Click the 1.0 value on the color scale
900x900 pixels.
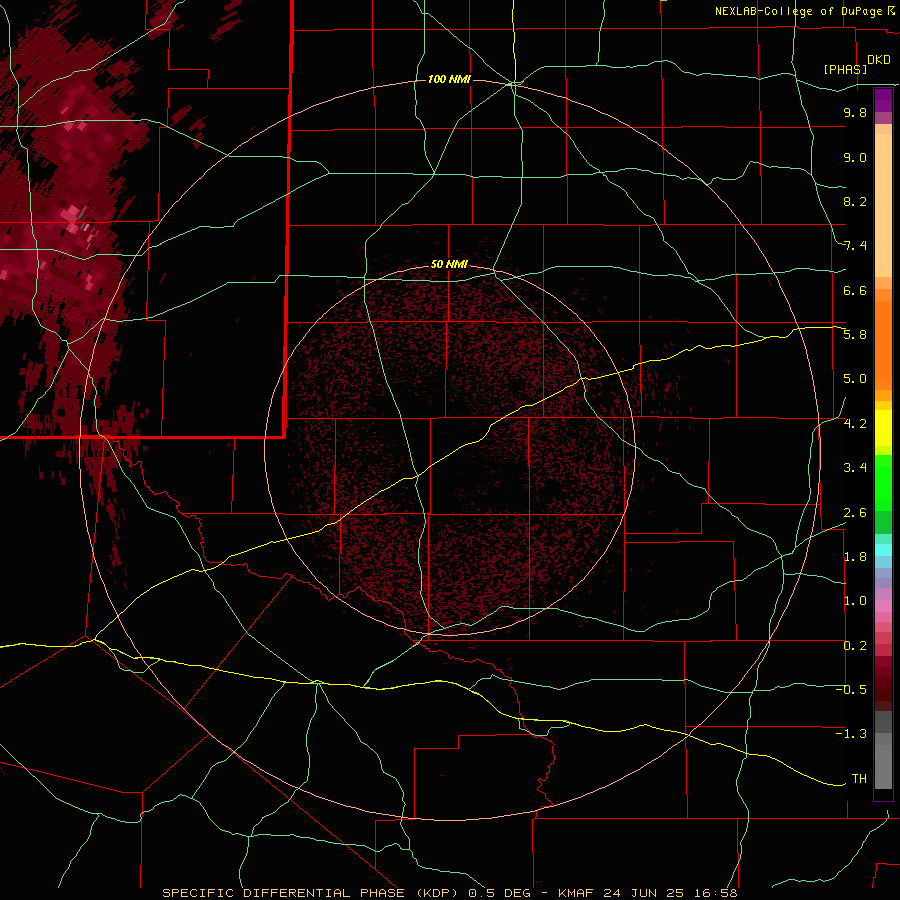855,601
